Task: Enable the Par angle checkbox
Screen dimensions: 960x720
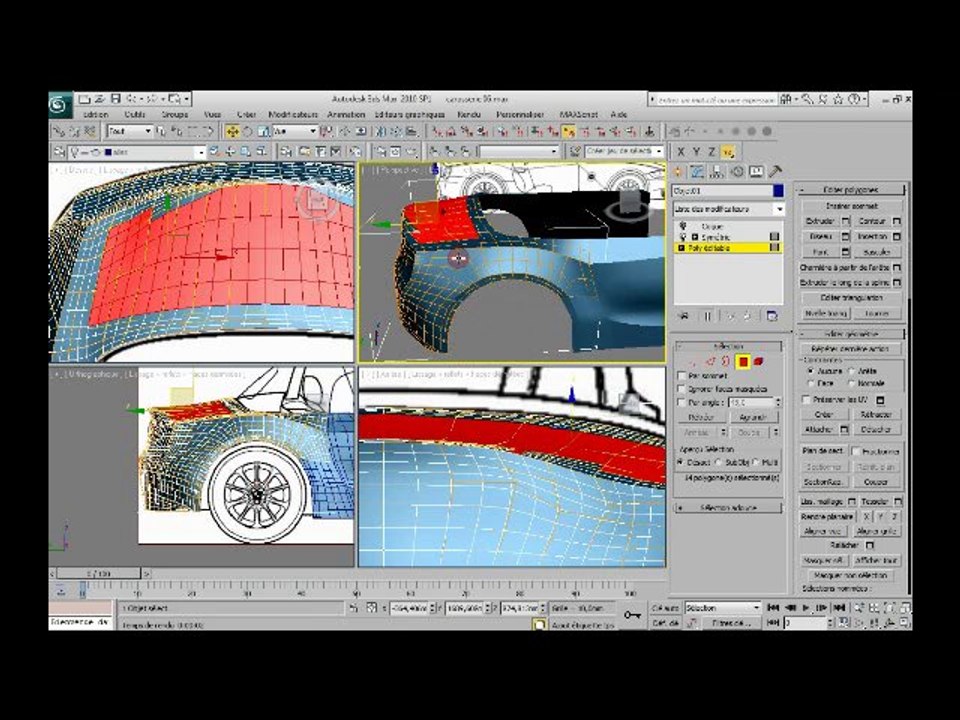Action: coord(681,402)
